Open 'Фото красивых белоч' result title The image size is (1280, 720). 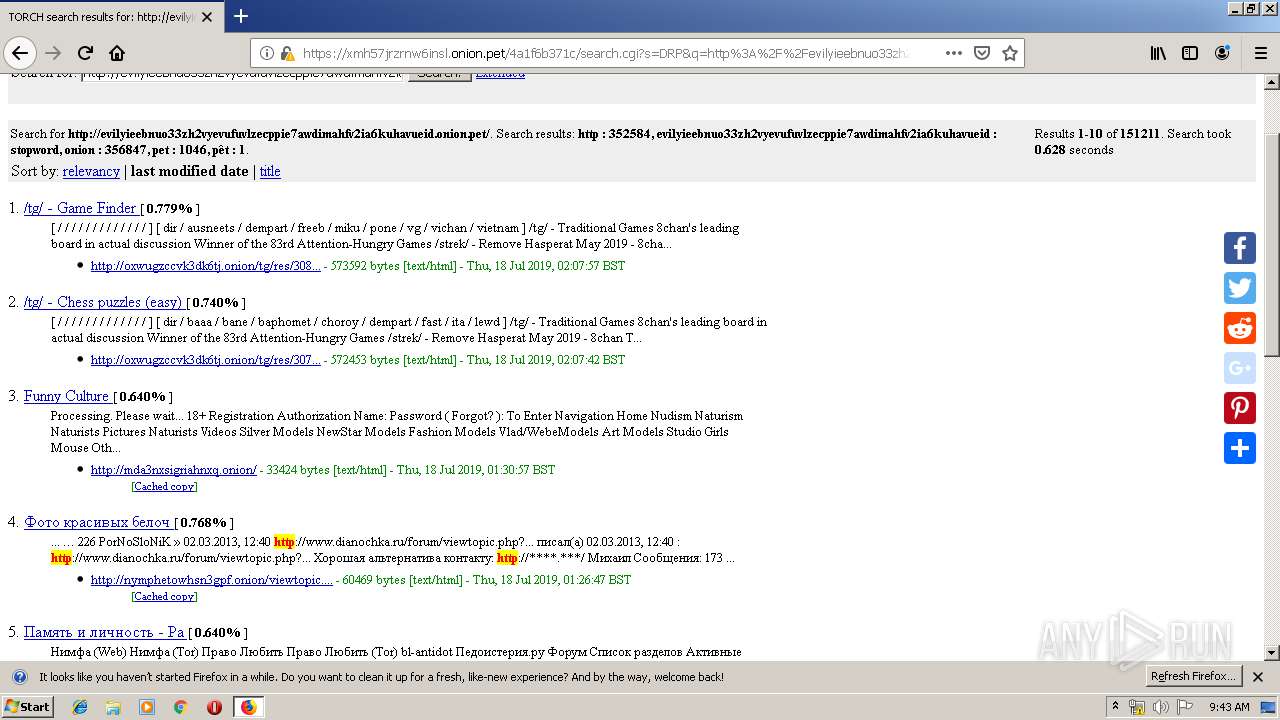98,522
